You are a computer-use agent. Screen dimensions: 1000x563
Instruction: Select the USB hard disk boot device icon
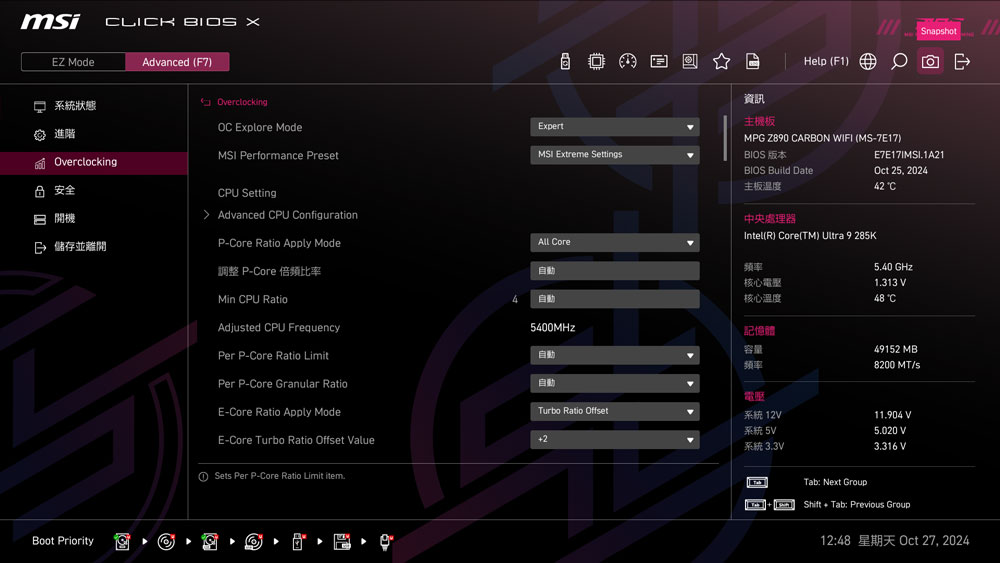[210, 541]
